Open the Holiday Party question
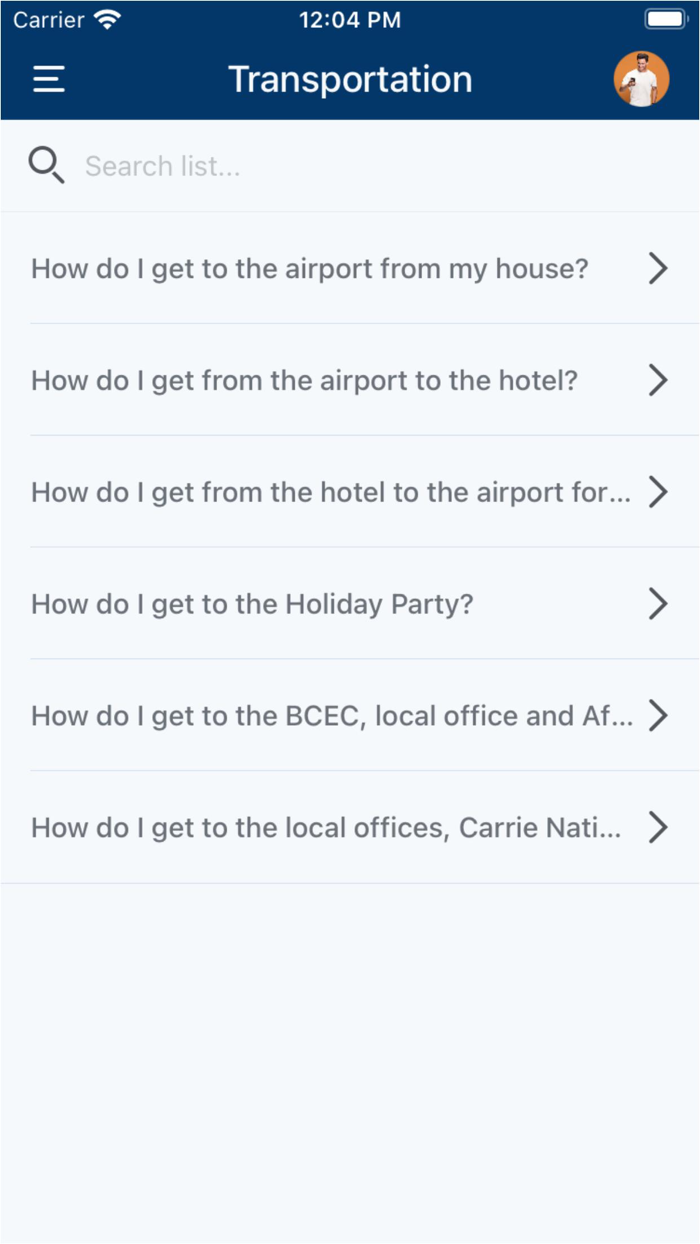This screenshot has width=700, height=1244. click(350, 604)
